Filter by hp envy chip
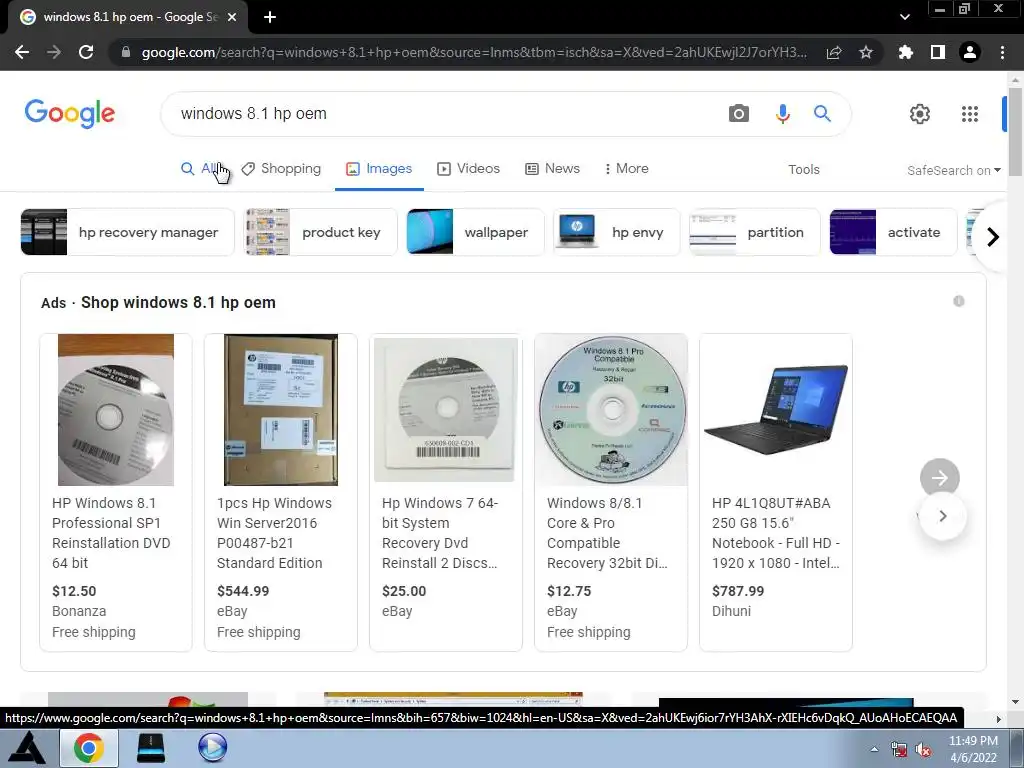 coord(616,232)
